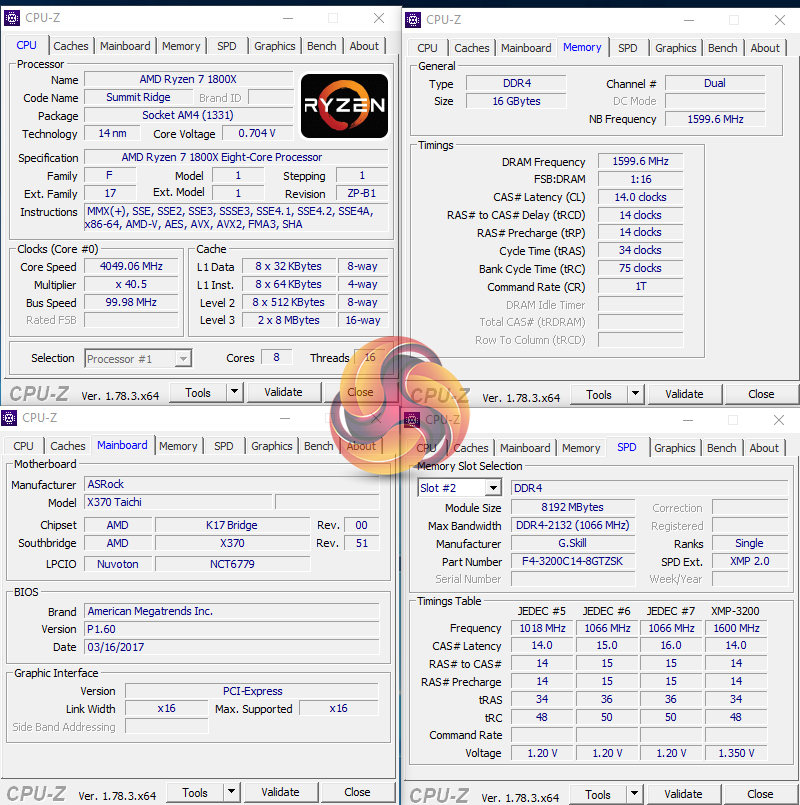800x805 pixels.
Task: Minimize the window showing AMD Ryzen processor details
Action: [x=287, y=18]
